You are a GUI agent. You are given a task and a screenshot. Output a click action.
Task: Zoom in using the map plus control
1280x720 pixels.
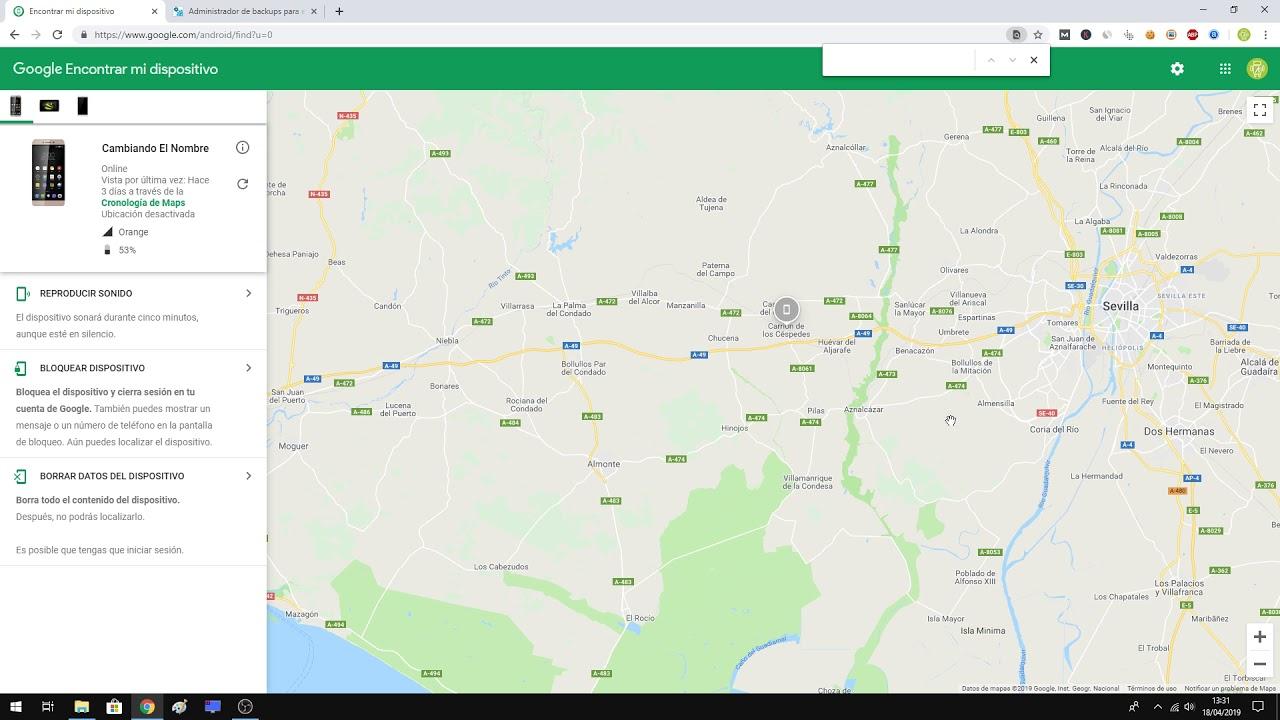[x=1259, y=636]
